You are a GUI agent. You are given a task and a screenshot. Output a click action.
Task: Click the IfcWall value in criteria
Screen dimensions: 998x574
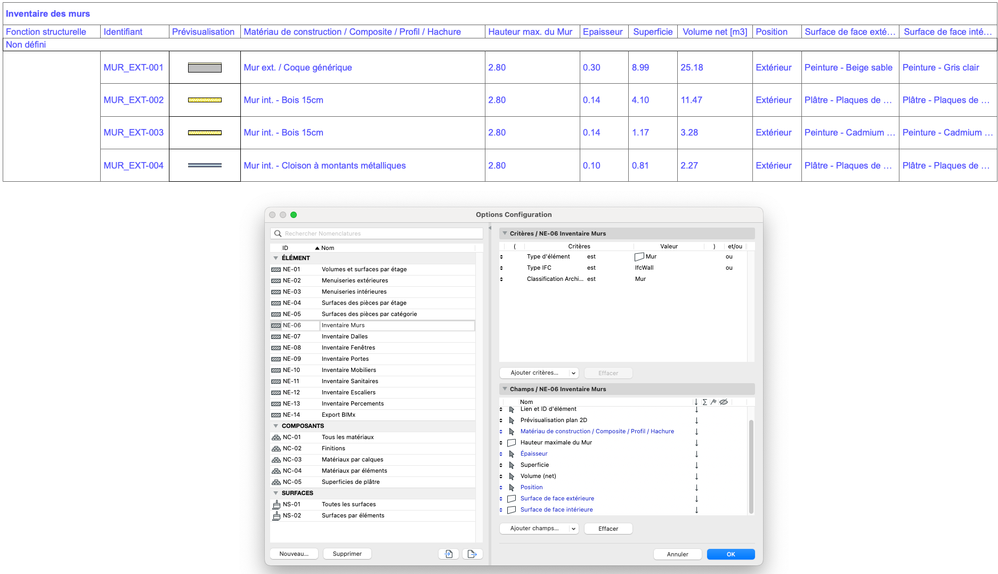[644, 268]
